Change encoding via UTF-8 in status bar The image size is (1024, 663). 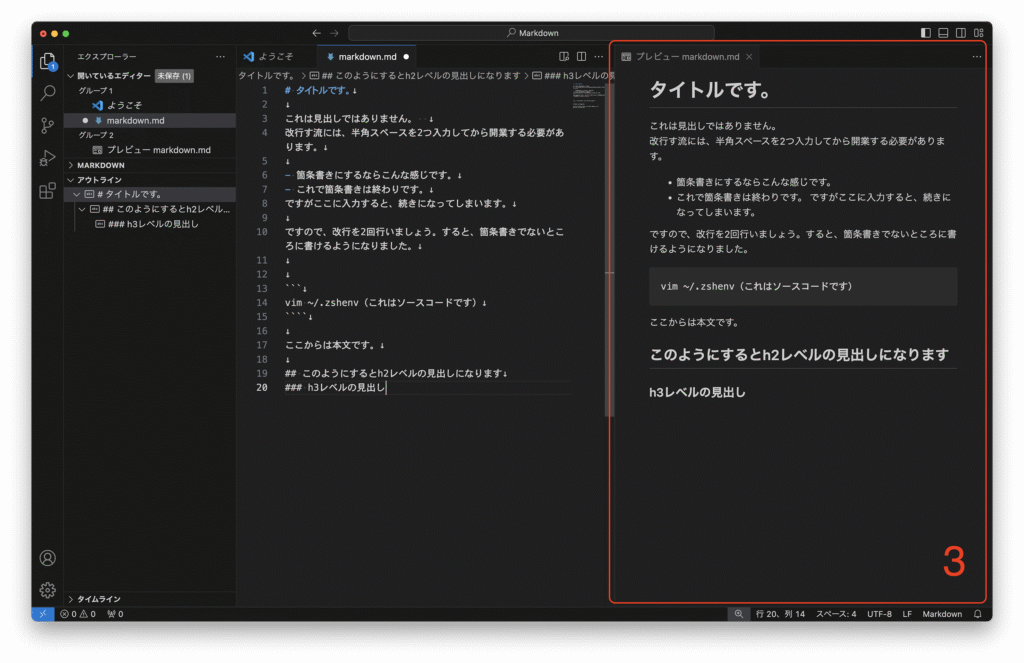coord(879,614)
